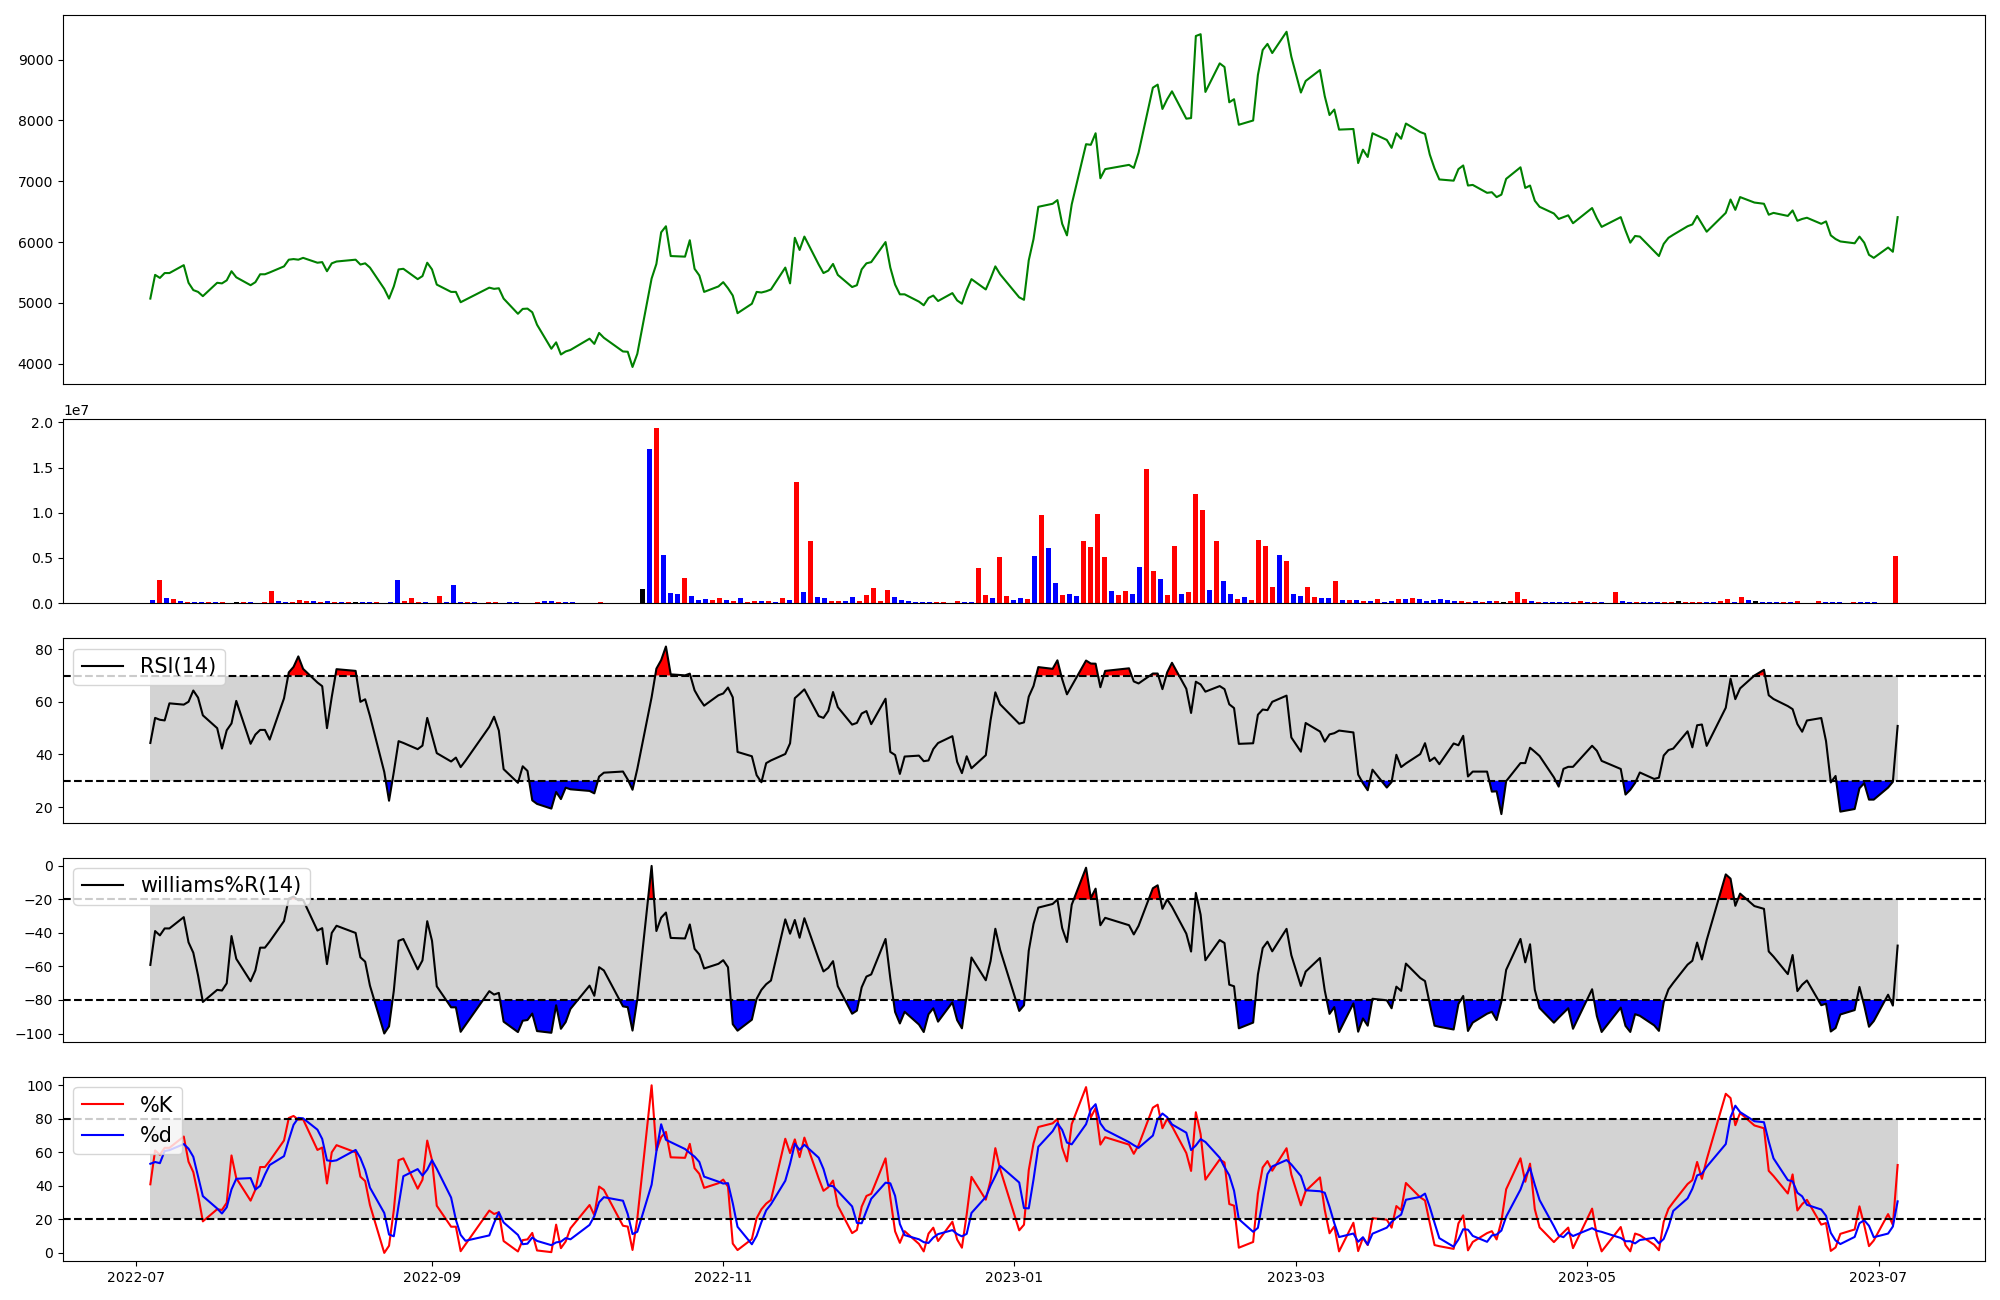This screenshot has height=1300, width=2000.
Task: Click the 2023-03 x-axis date label
Action: [1296, 1277]
